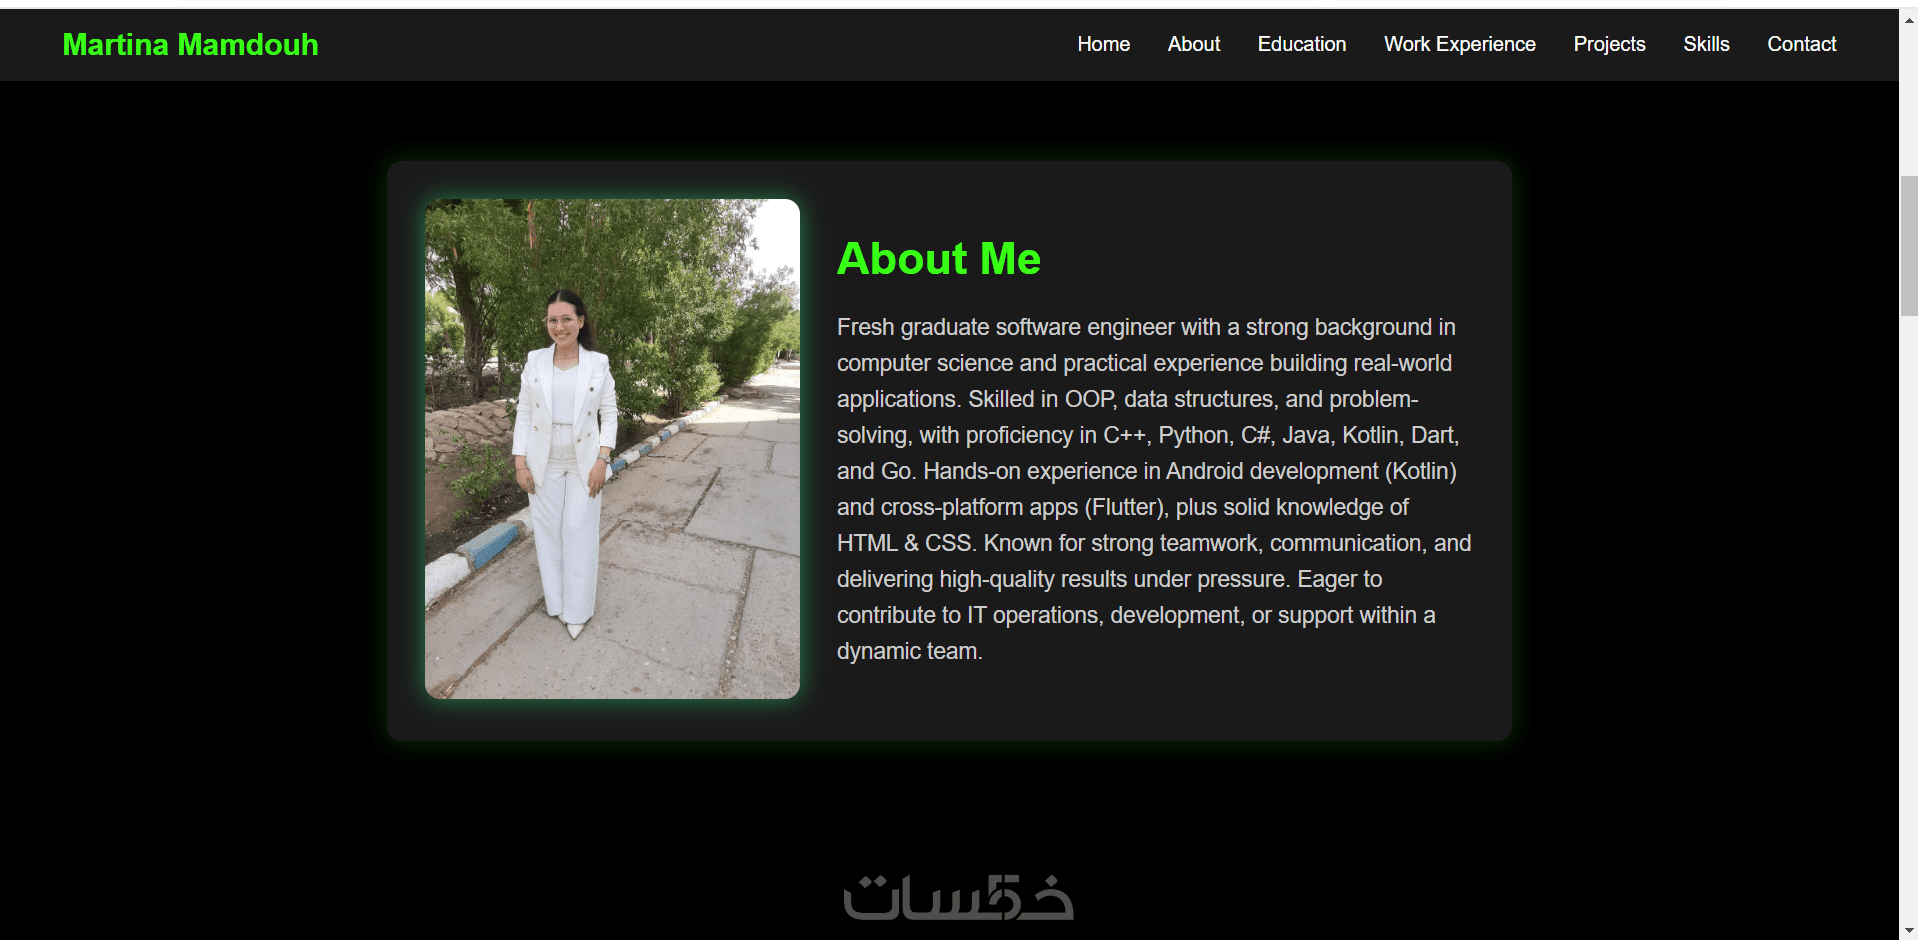Screen dimensions: 1918x940
Task: Jump to the Skills section link
Action: (x=1706, y=44)
